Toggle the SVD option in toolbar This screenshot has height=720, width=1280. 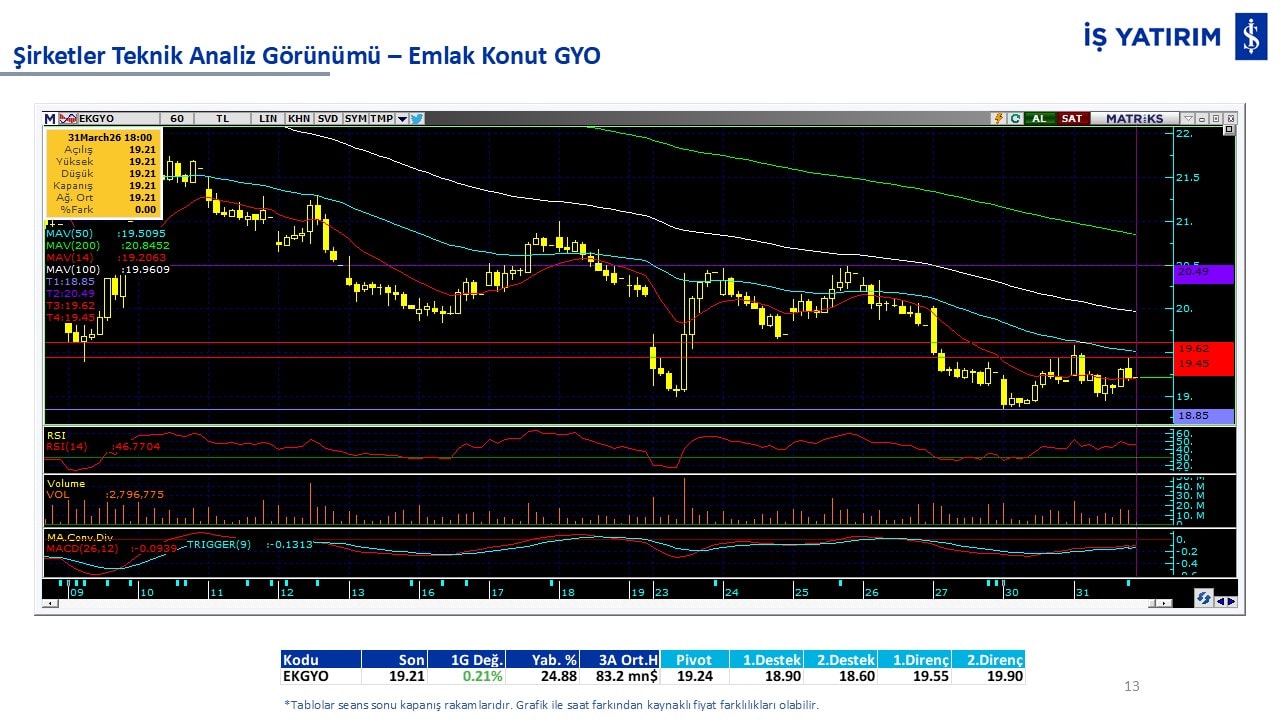click(x=328, y=118)
